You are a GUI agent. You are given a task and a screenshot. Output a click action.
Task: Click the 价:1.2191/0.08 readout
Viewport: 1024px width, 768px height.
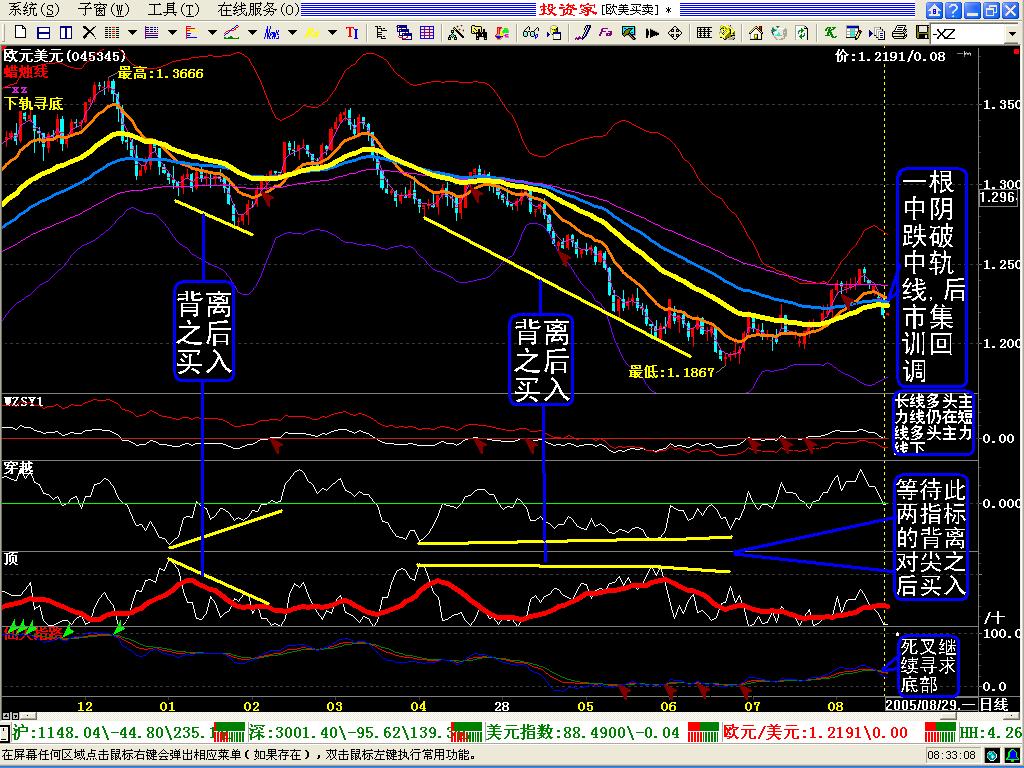(x=890, y=57)
